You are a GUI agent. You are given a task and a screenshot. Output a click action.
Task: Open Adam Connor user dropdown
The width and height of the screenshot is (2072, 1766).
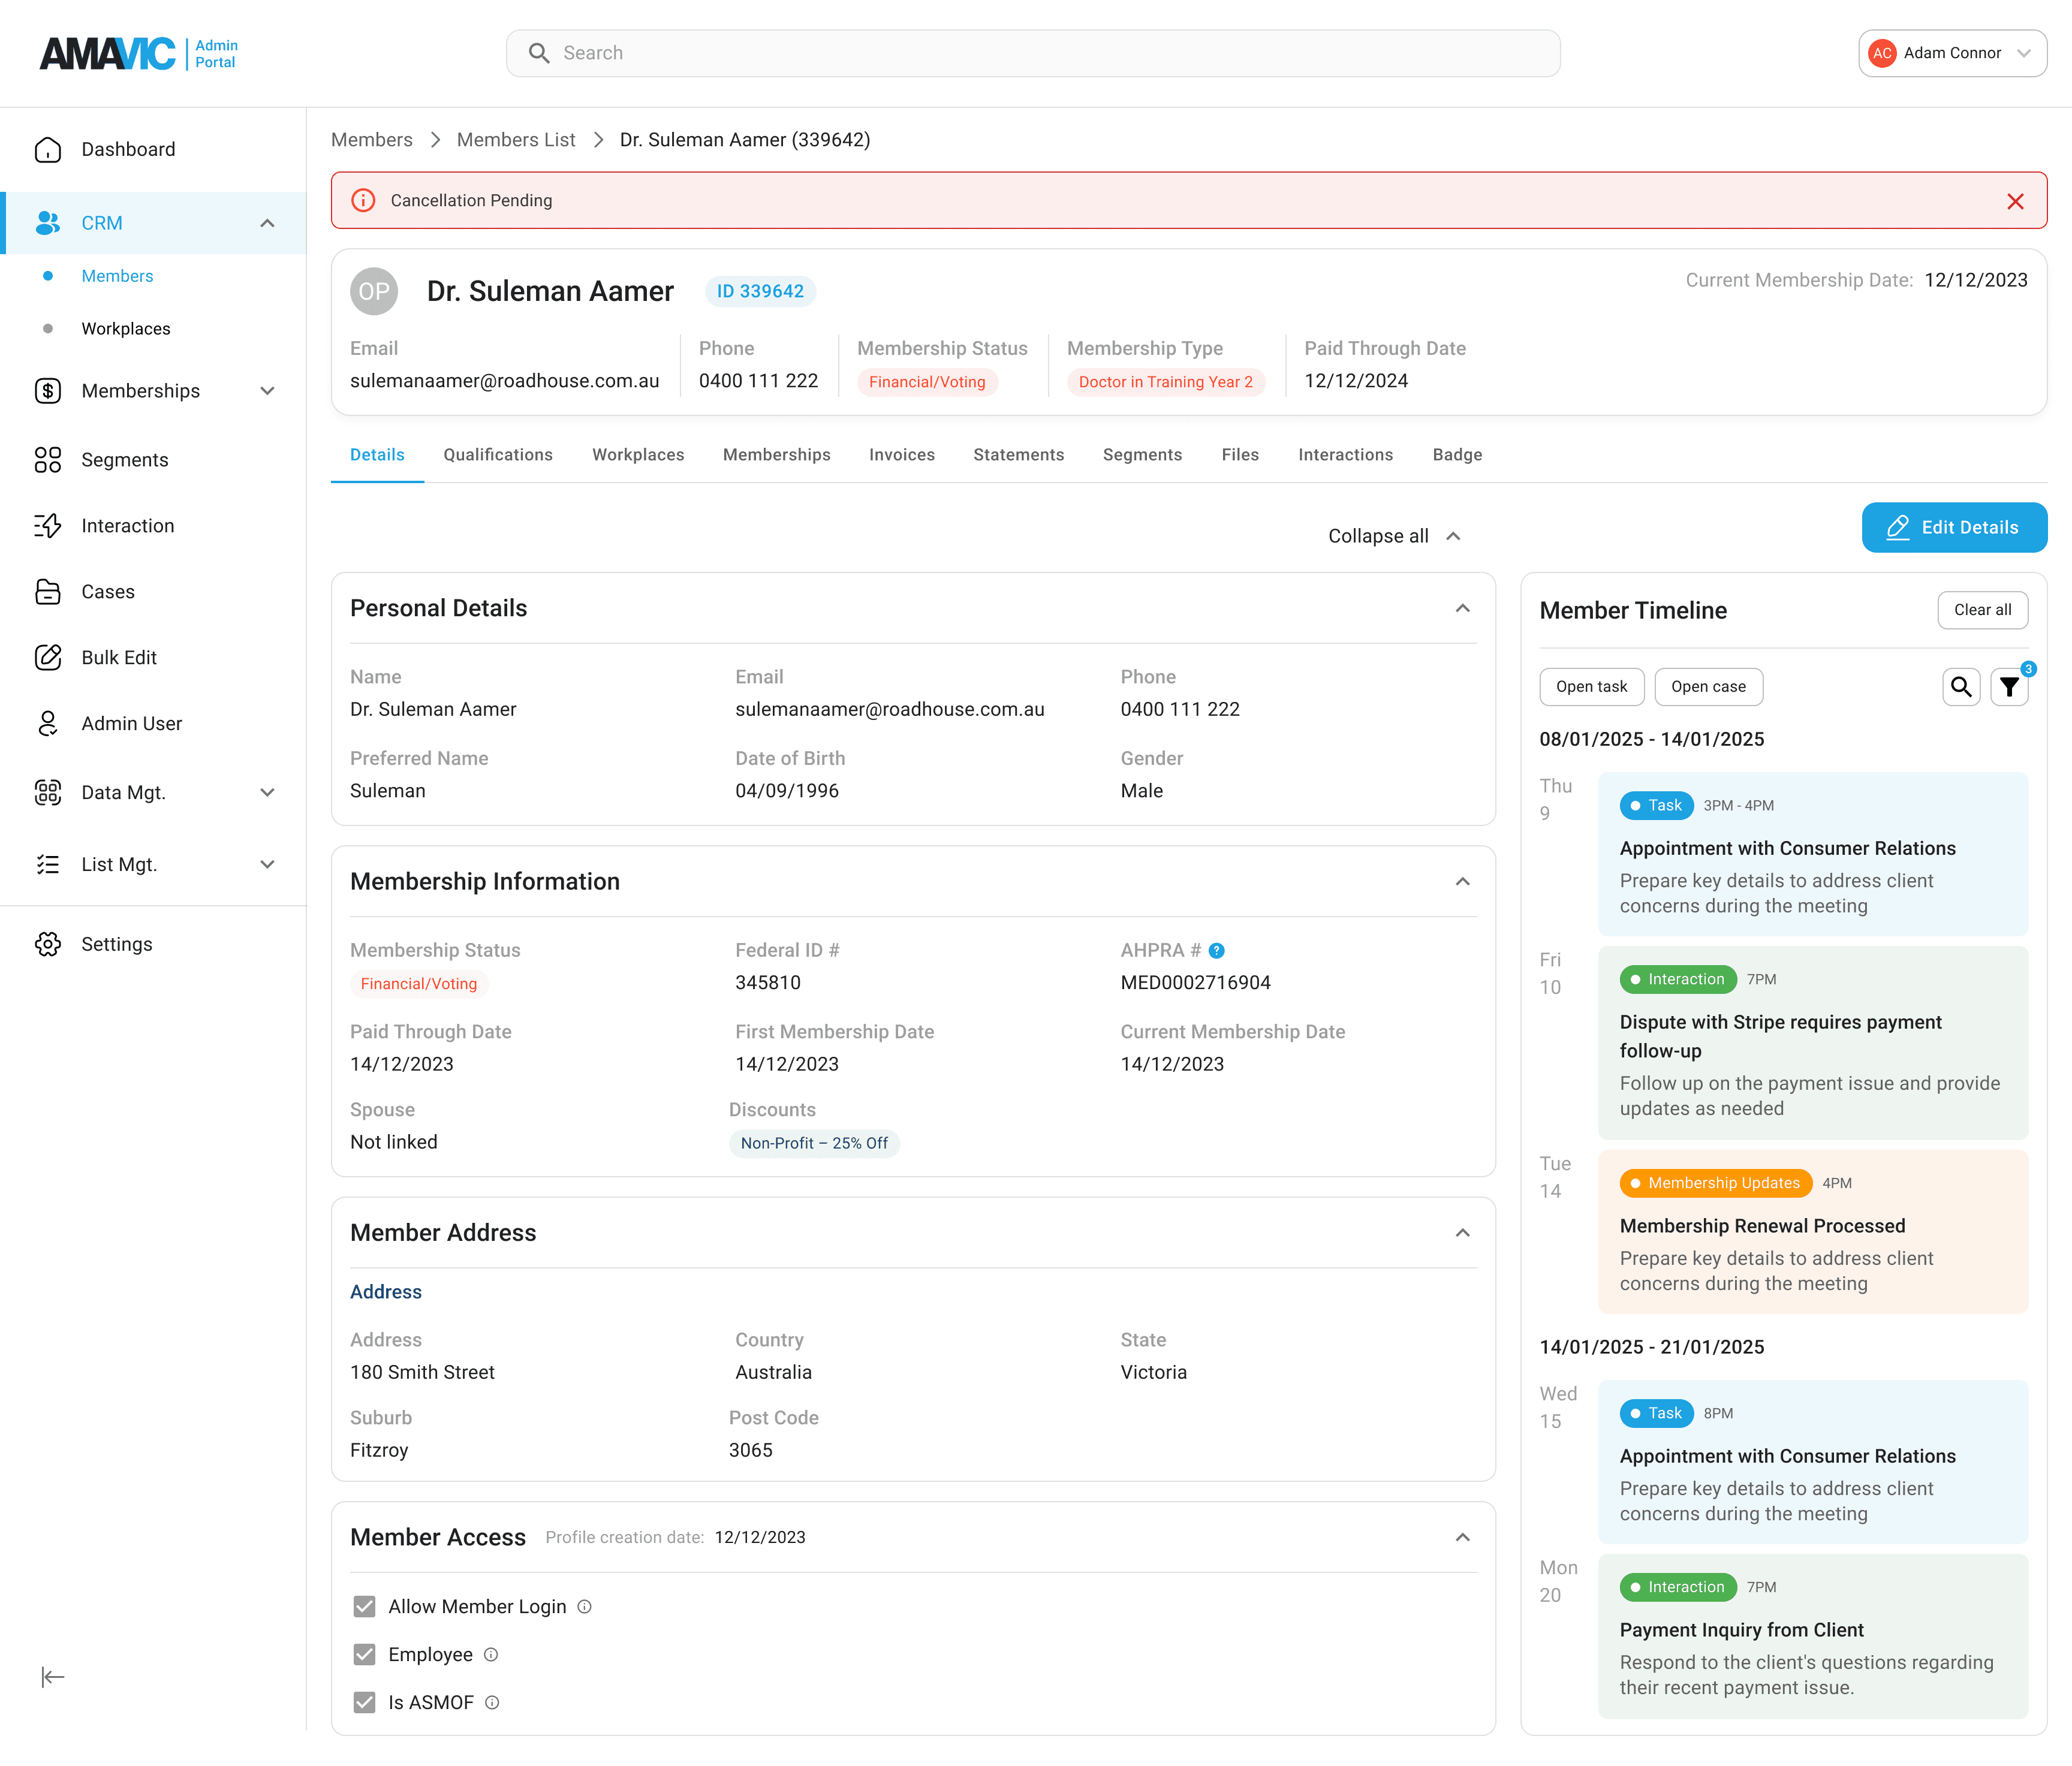(x=1951, y=53)
